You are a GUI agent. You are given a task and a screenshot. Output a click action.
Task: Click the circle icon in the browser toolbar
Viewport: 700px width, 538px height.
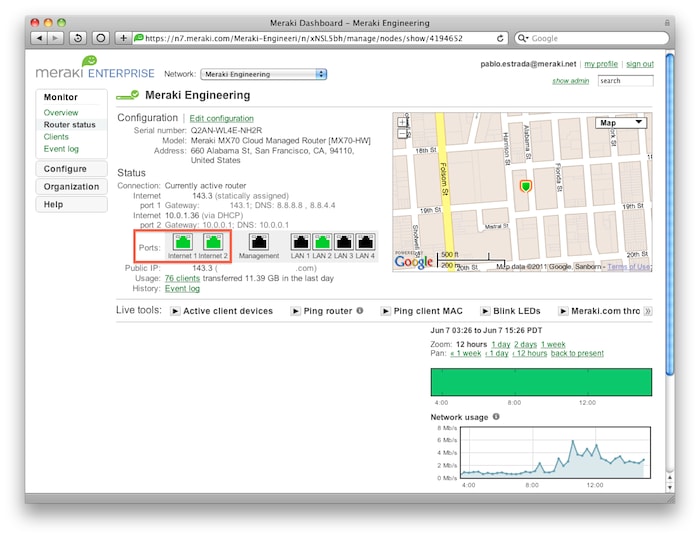[101, 38]
